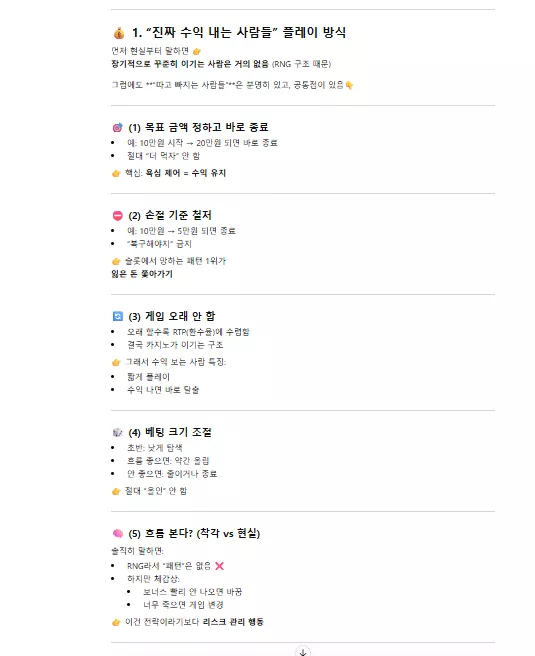Click the target dart emoji beside section (1)
Screen dimensions: 535x656
(x=118, y=128)
